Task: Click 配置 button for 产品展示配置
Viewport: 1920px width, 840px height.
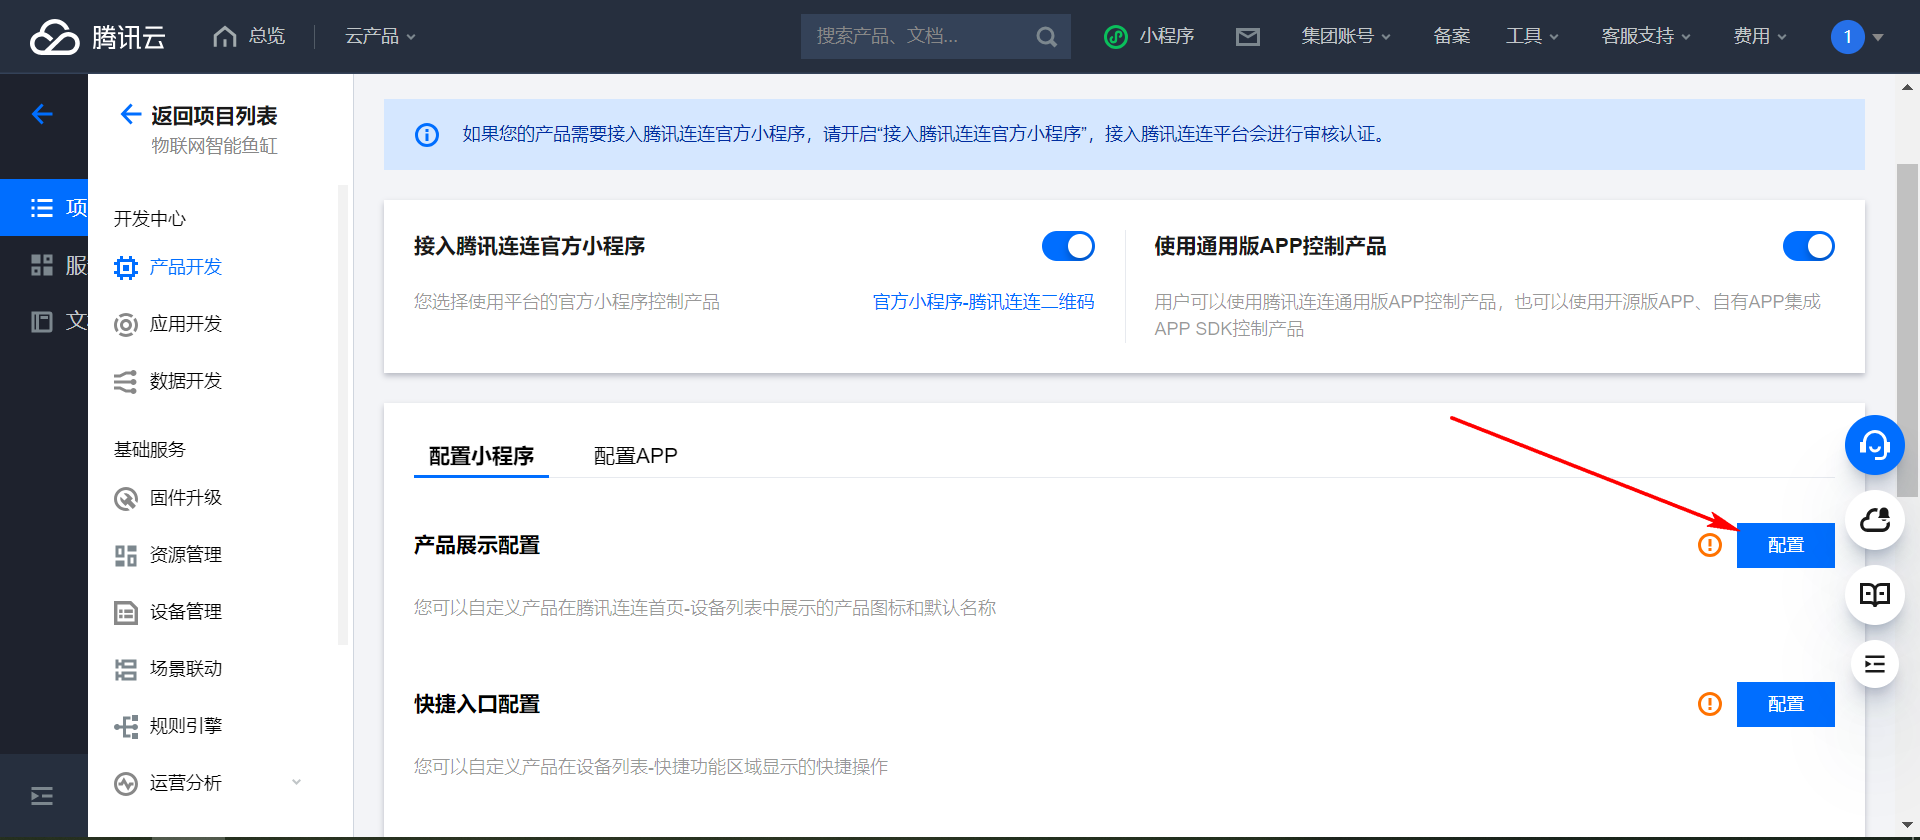Action: click(1785, 545)
